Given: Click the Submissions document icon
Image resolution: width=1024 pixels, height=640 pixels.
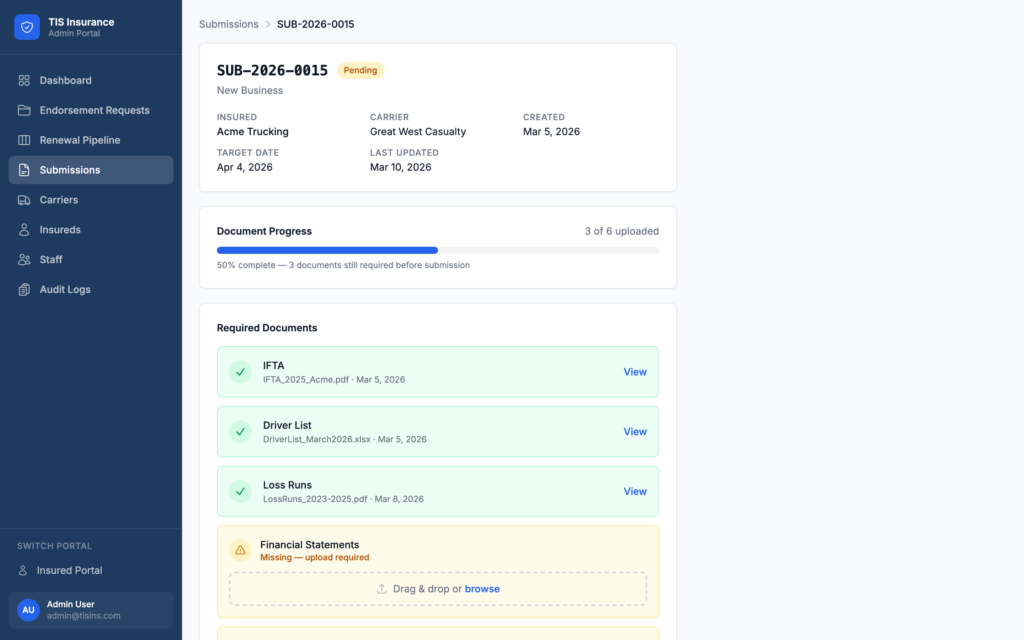Looking at the screenshot, I should tap(24, 170).
